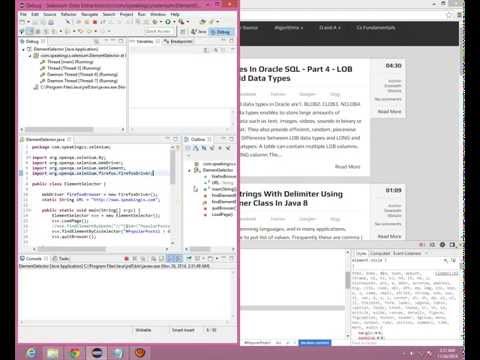The image size is (480, 360).
Task: Collapse the com.speaklogics.selenium.ElementSelector debug node
Action: [30, 56]
